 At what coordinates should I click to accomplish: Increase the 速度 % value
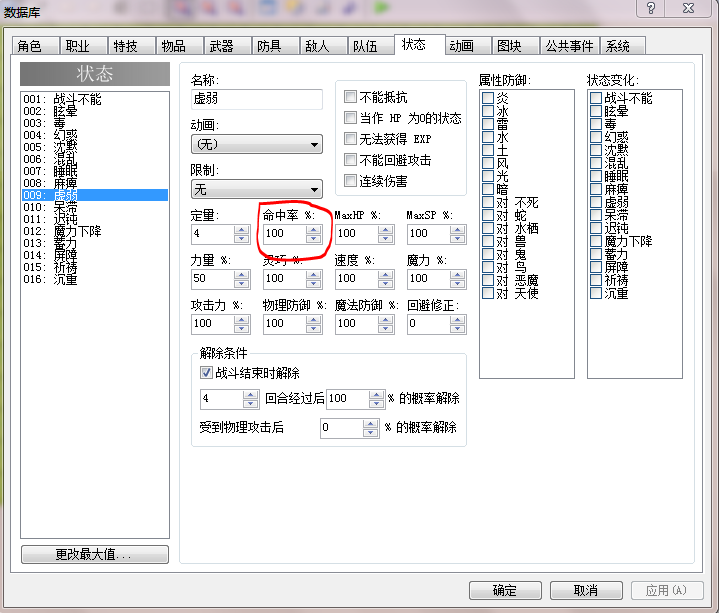coord(386,275)
